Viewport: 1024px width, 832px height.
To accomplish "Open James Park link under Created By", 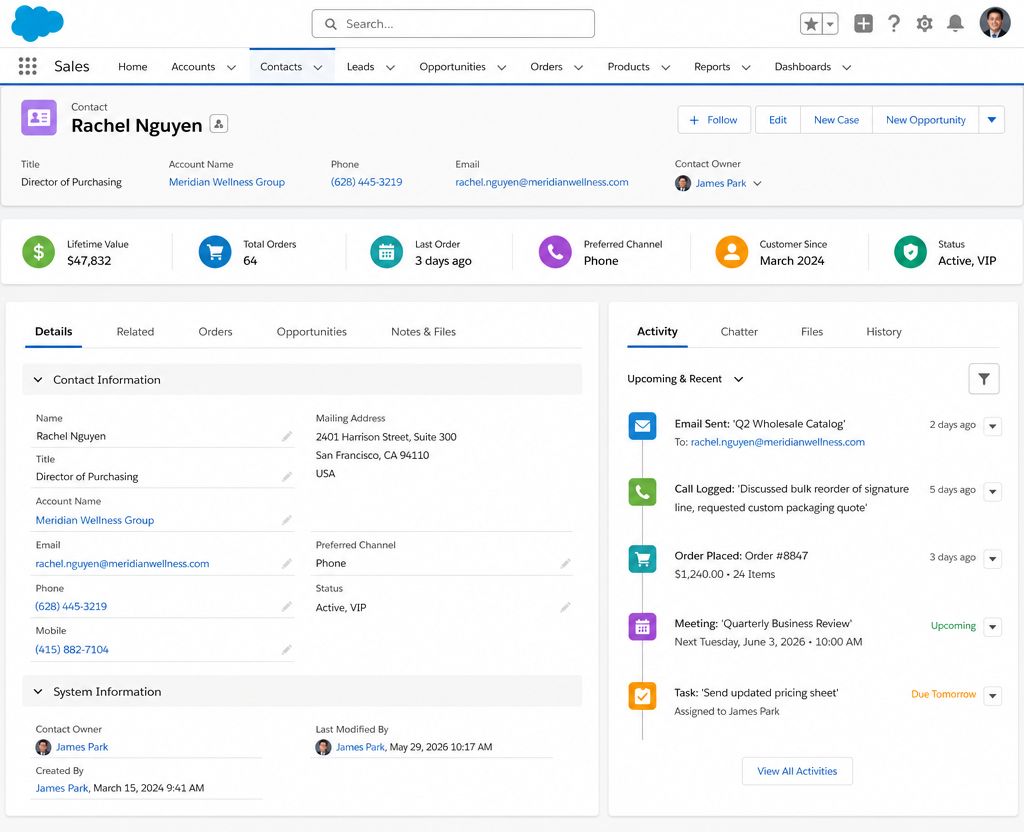I will tap(61, 788).
